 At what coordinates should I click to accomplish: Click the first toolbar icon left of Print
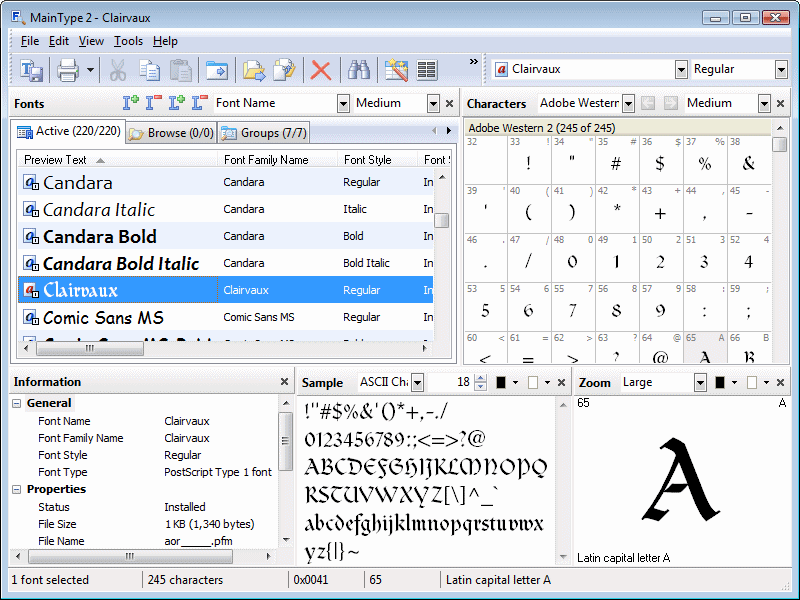(32, 70)
